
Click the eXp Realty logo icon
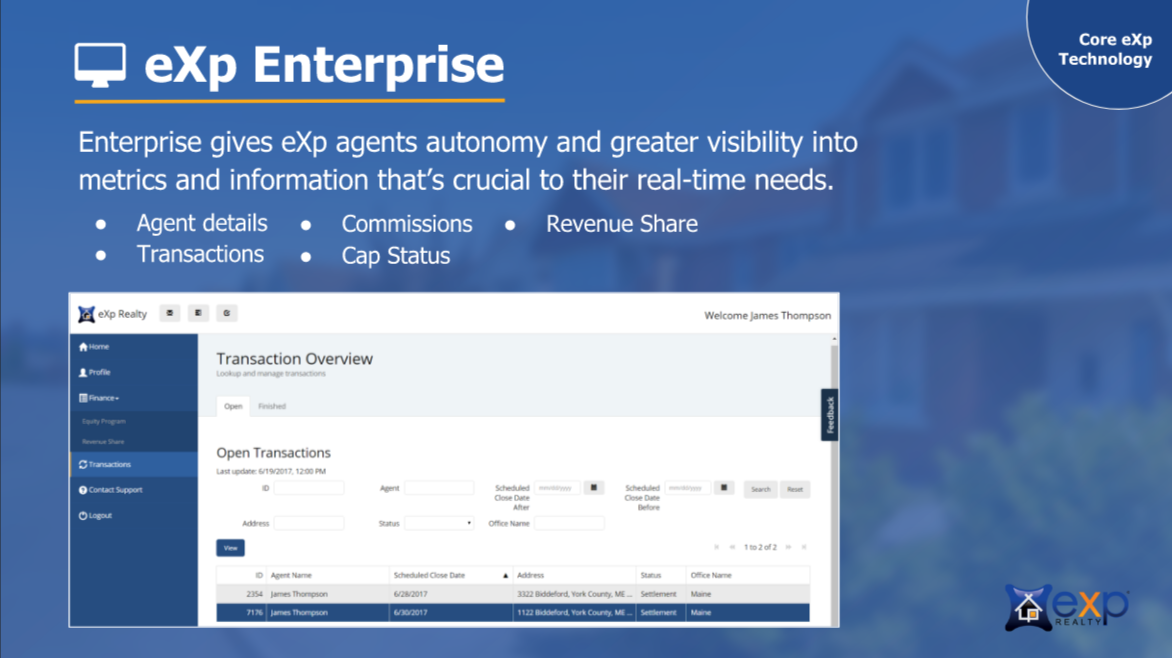point(87,314)
